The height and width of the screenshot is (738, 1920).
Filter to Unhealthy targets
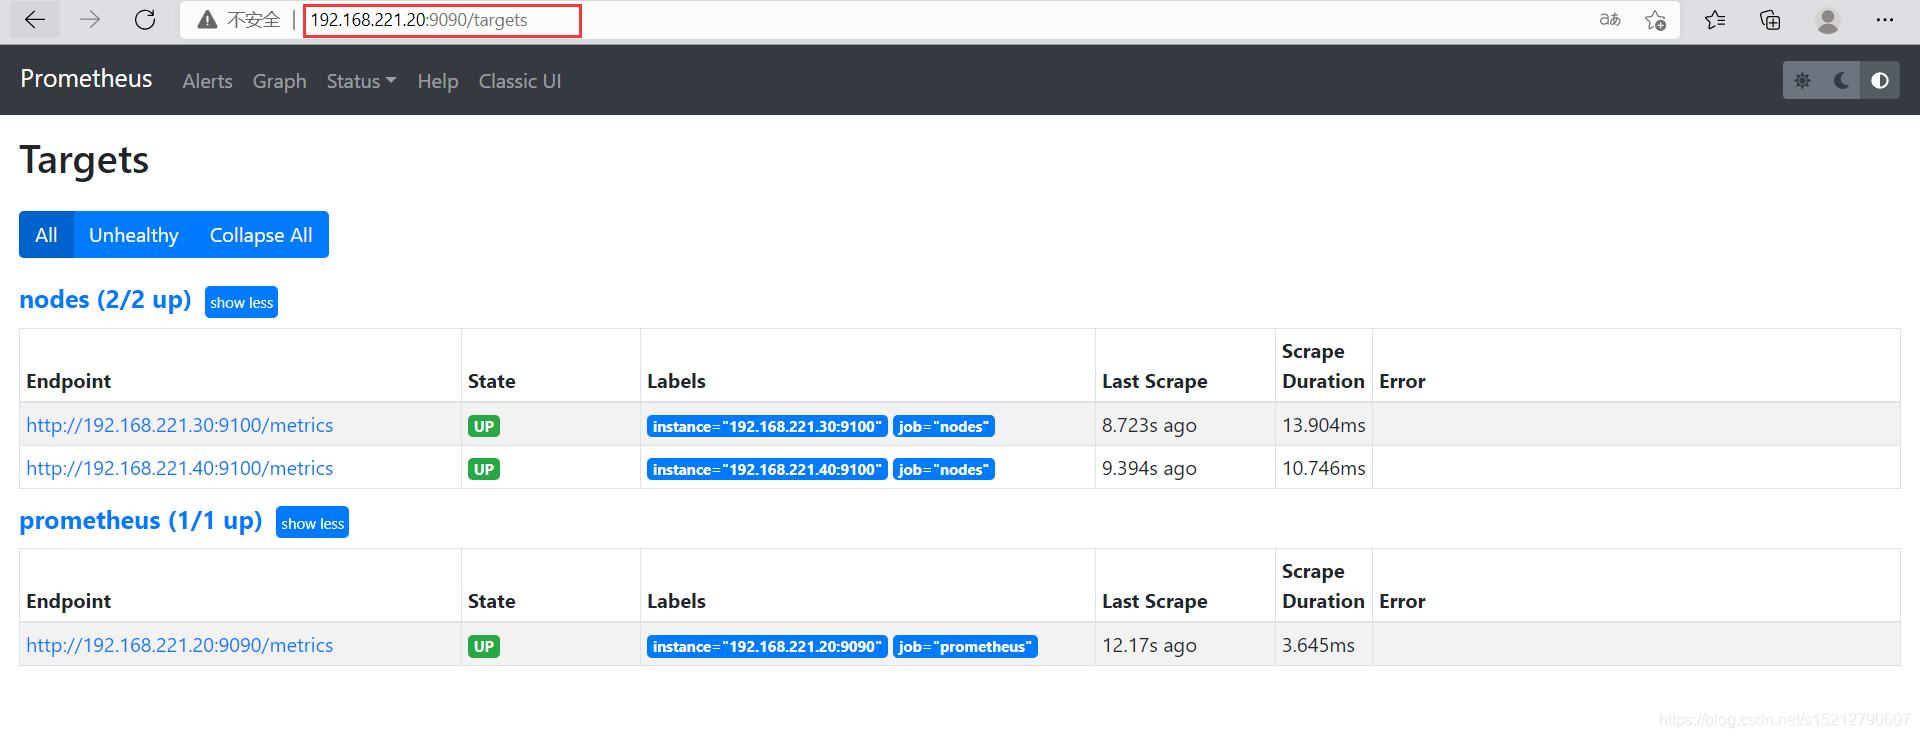tap(134, 235)
